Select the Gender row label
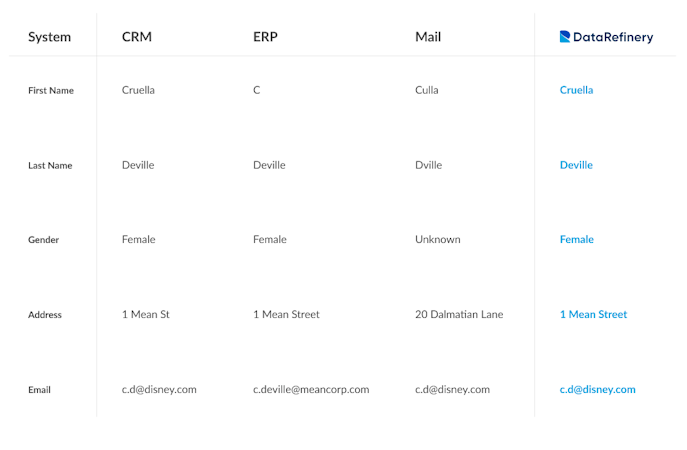 pyautogui.click(x=44, y=240)
